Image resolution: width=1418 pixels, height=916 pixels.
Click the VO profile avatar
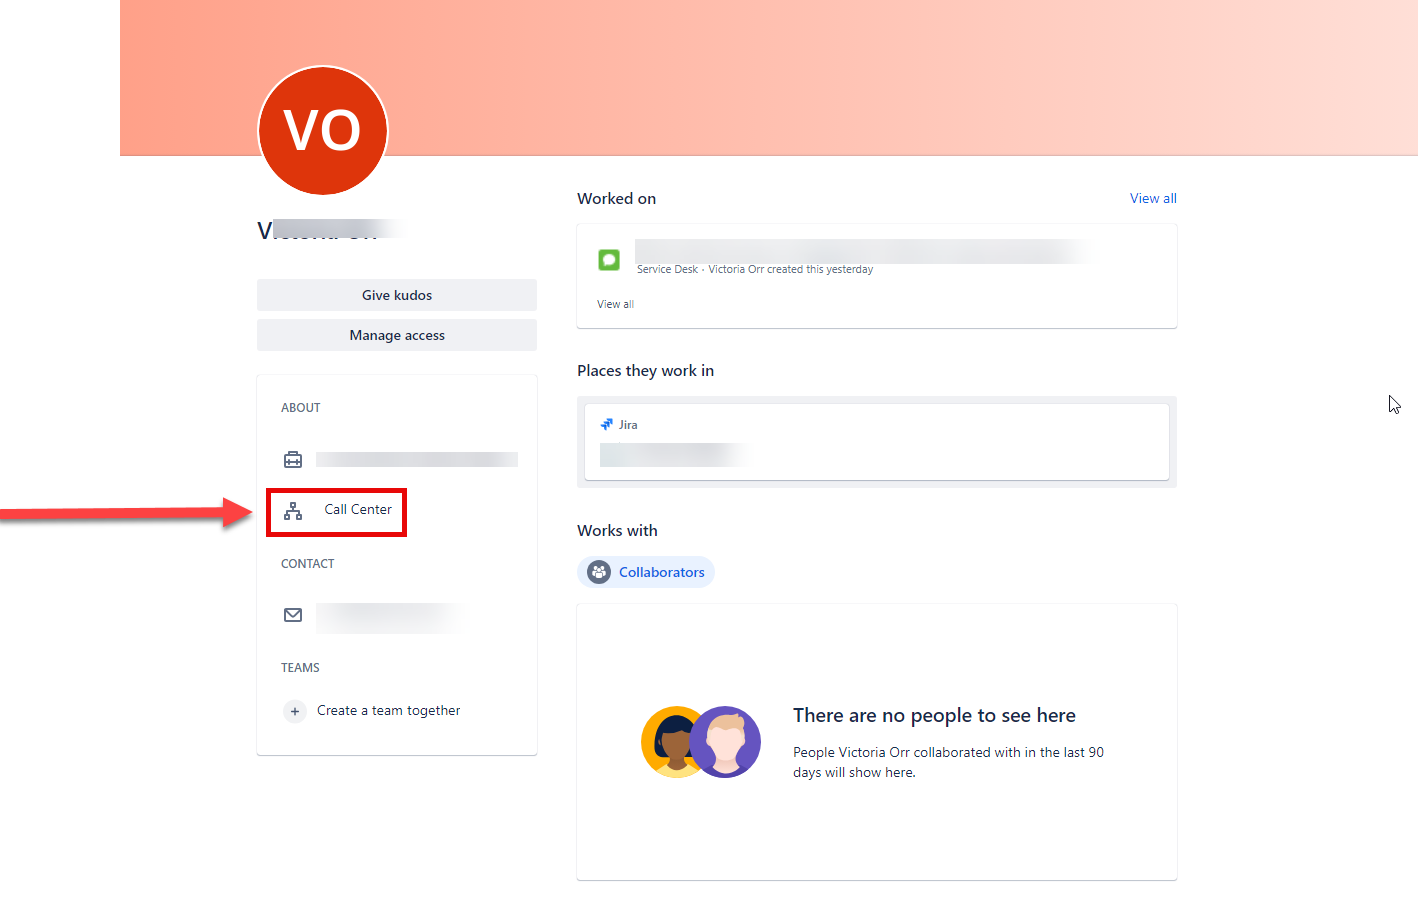point(322,131)
